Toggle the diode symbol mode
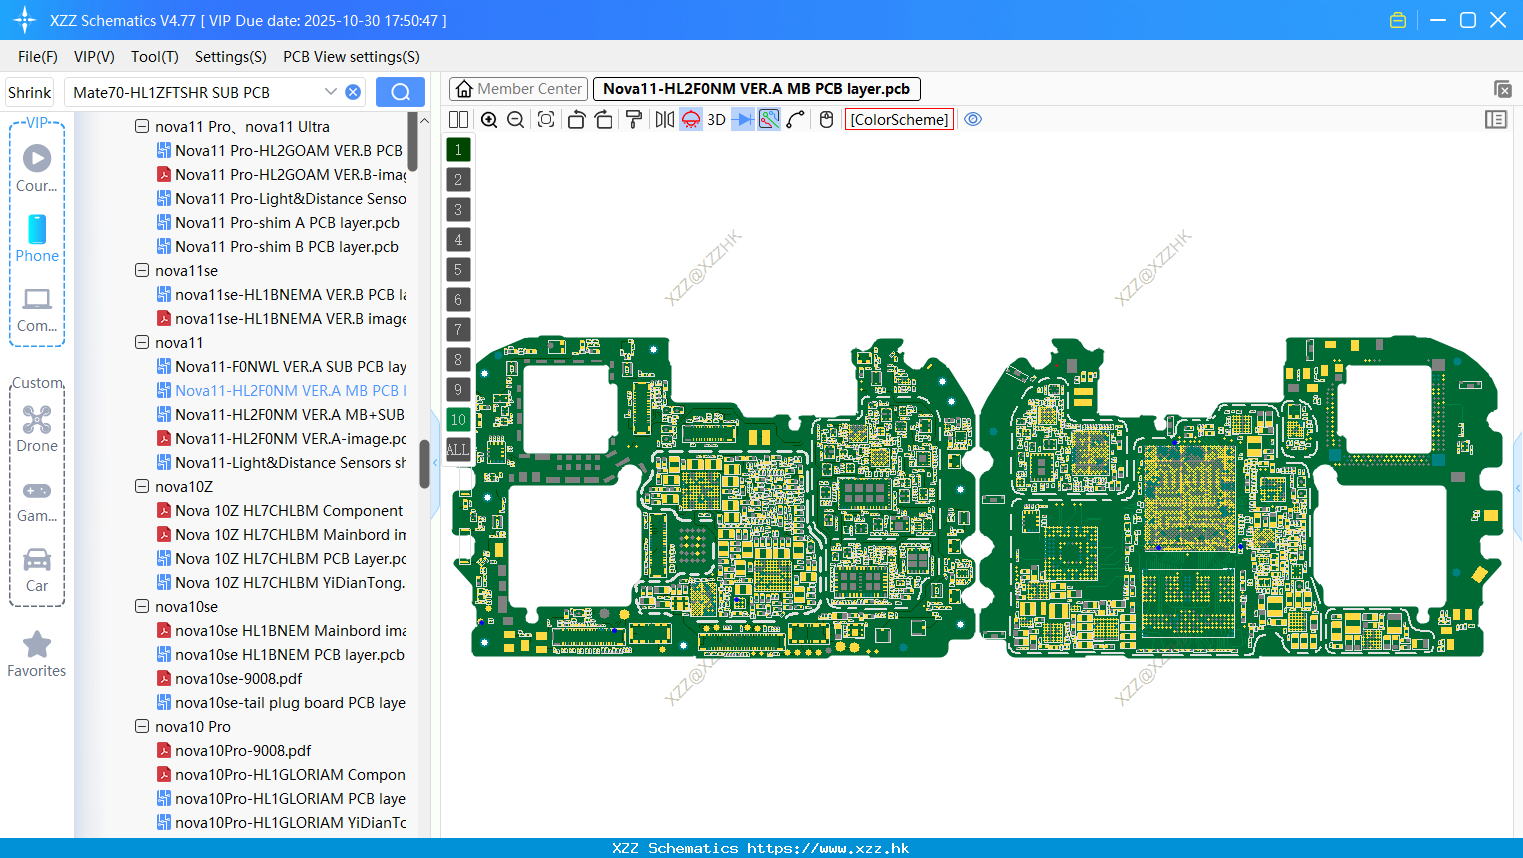 click(743, 120)
